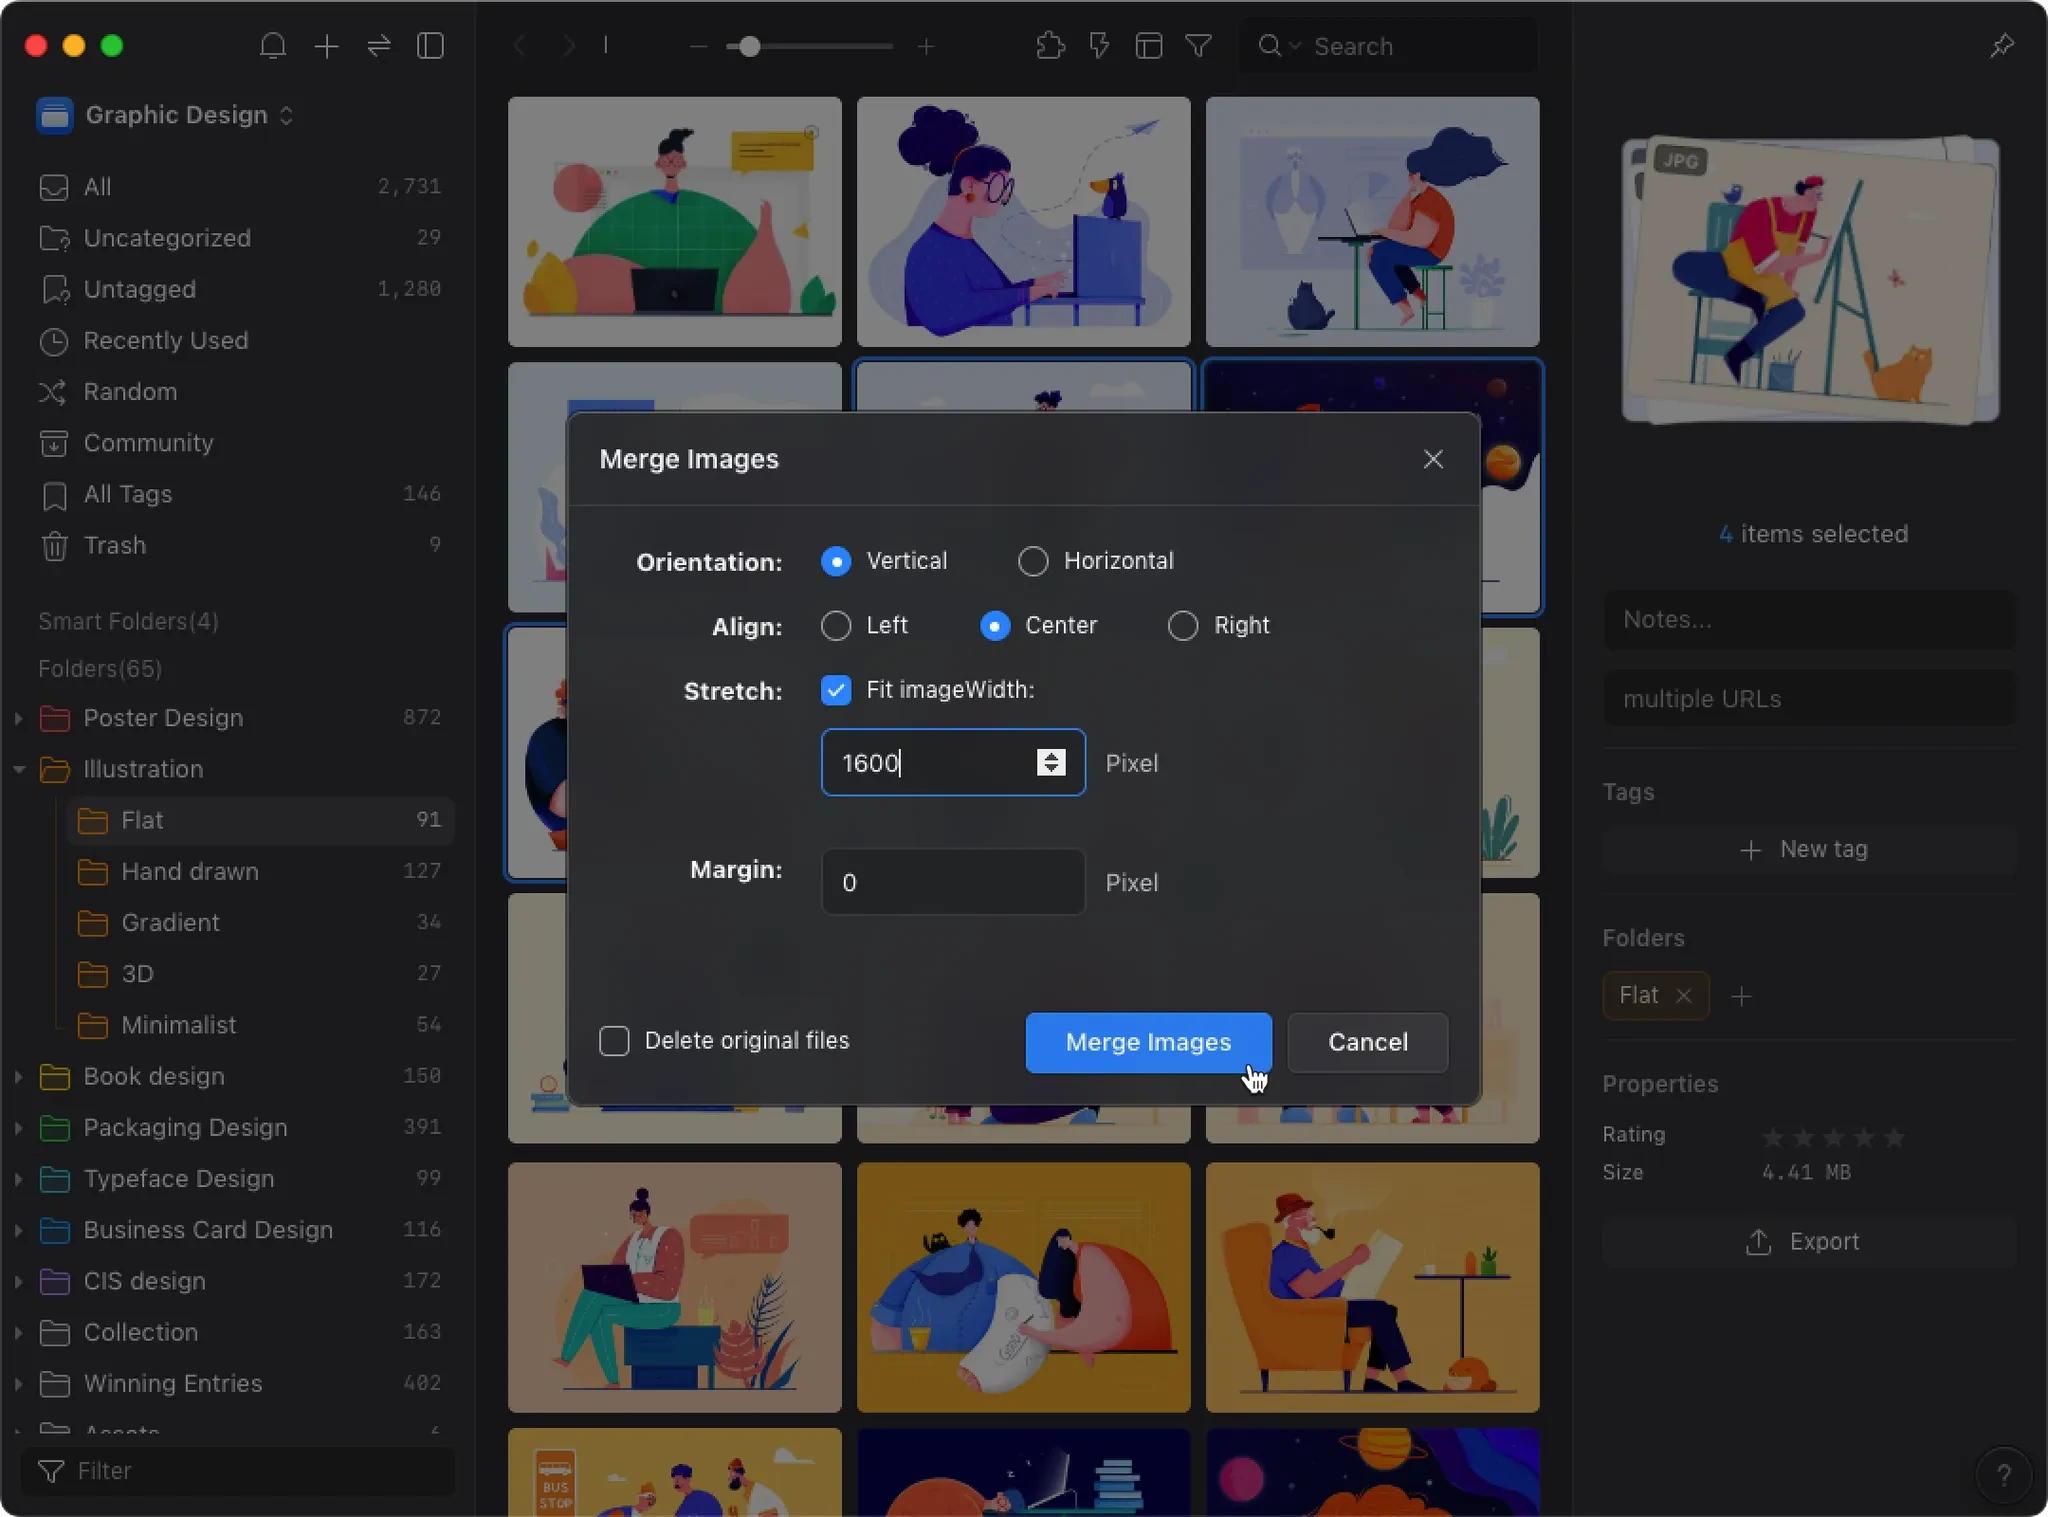This screenshot has height=1517, width=2048.
Task: Select Right alignment
Action: click(x=1183, y=626)
